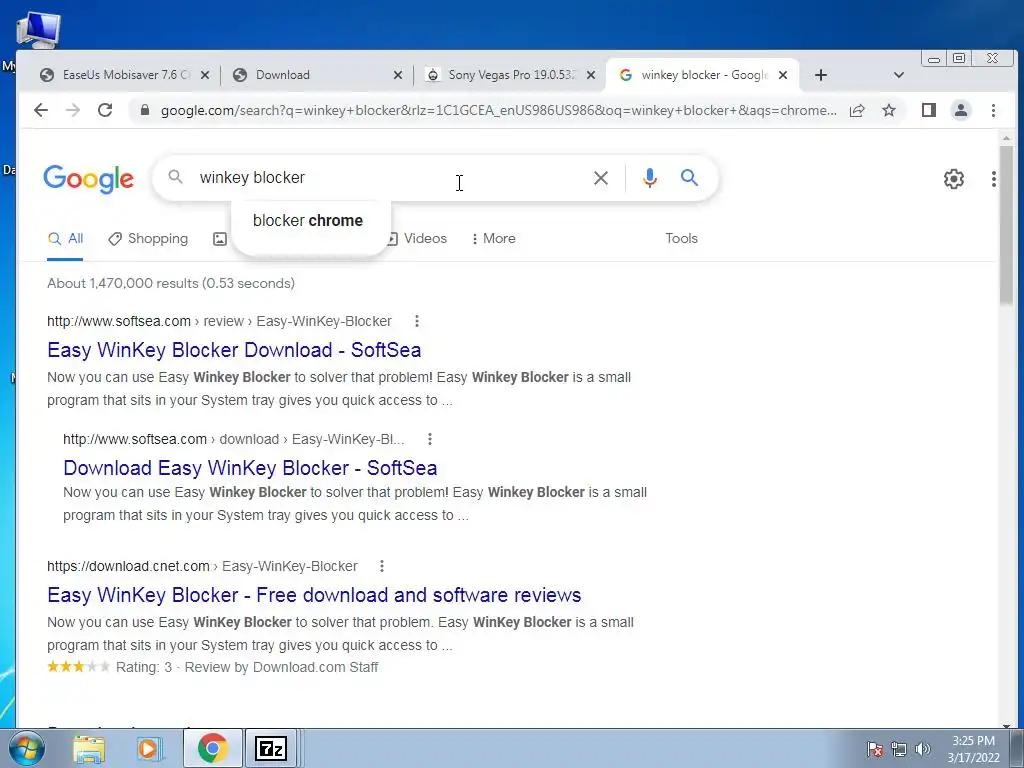This screenshot has height=768, width=1024.
Task: Start a voice search with microphone
Action: (650, 178)
